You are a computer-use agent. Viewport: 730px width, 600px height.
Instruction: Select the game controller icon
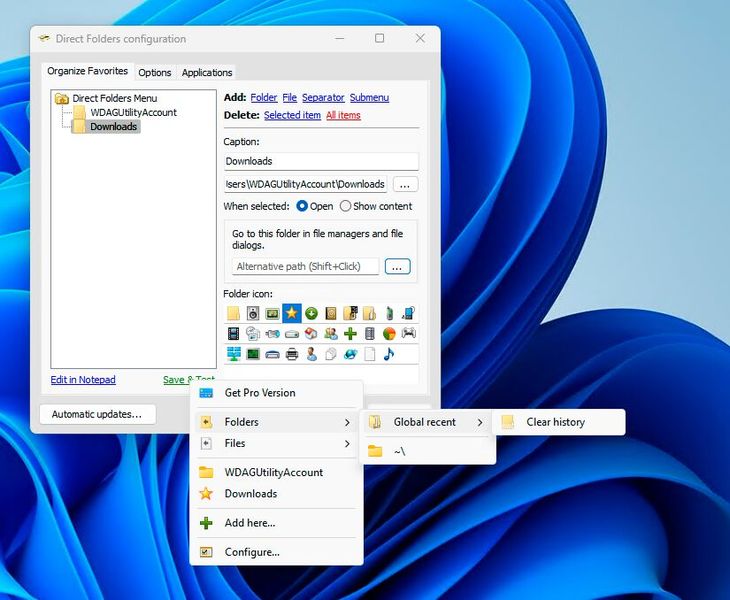coord(409,333)
